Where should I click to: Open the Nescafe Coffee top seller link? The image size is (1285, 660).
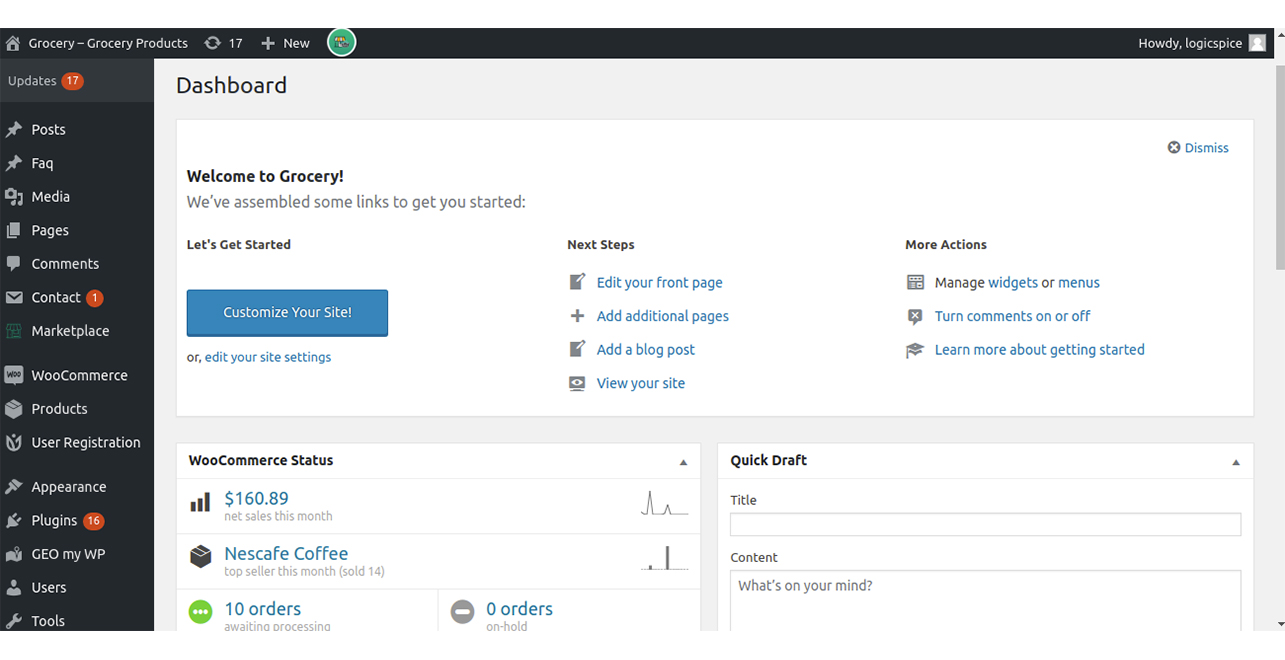(286, 553)
